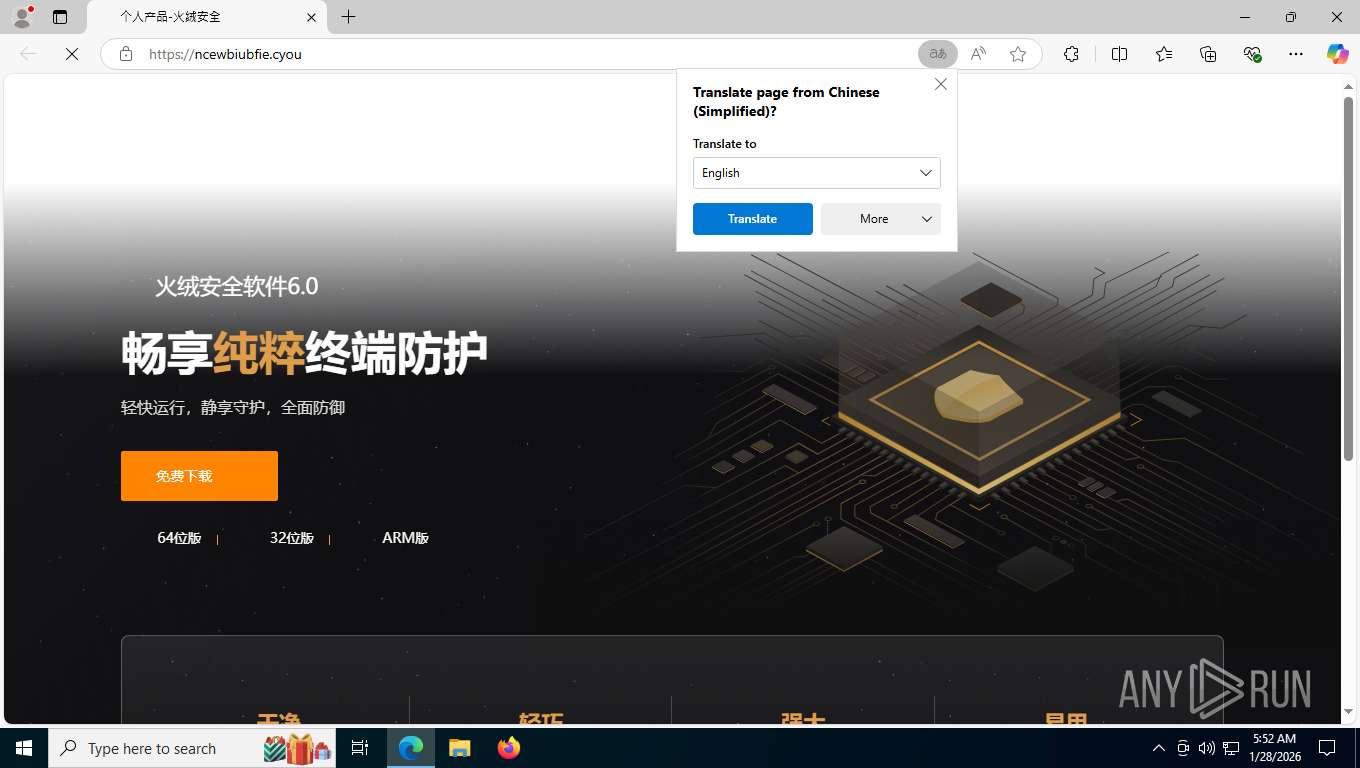Stop loading the page
The width and height of the screenshot is (1360, 768).
(x=72, y=54)
